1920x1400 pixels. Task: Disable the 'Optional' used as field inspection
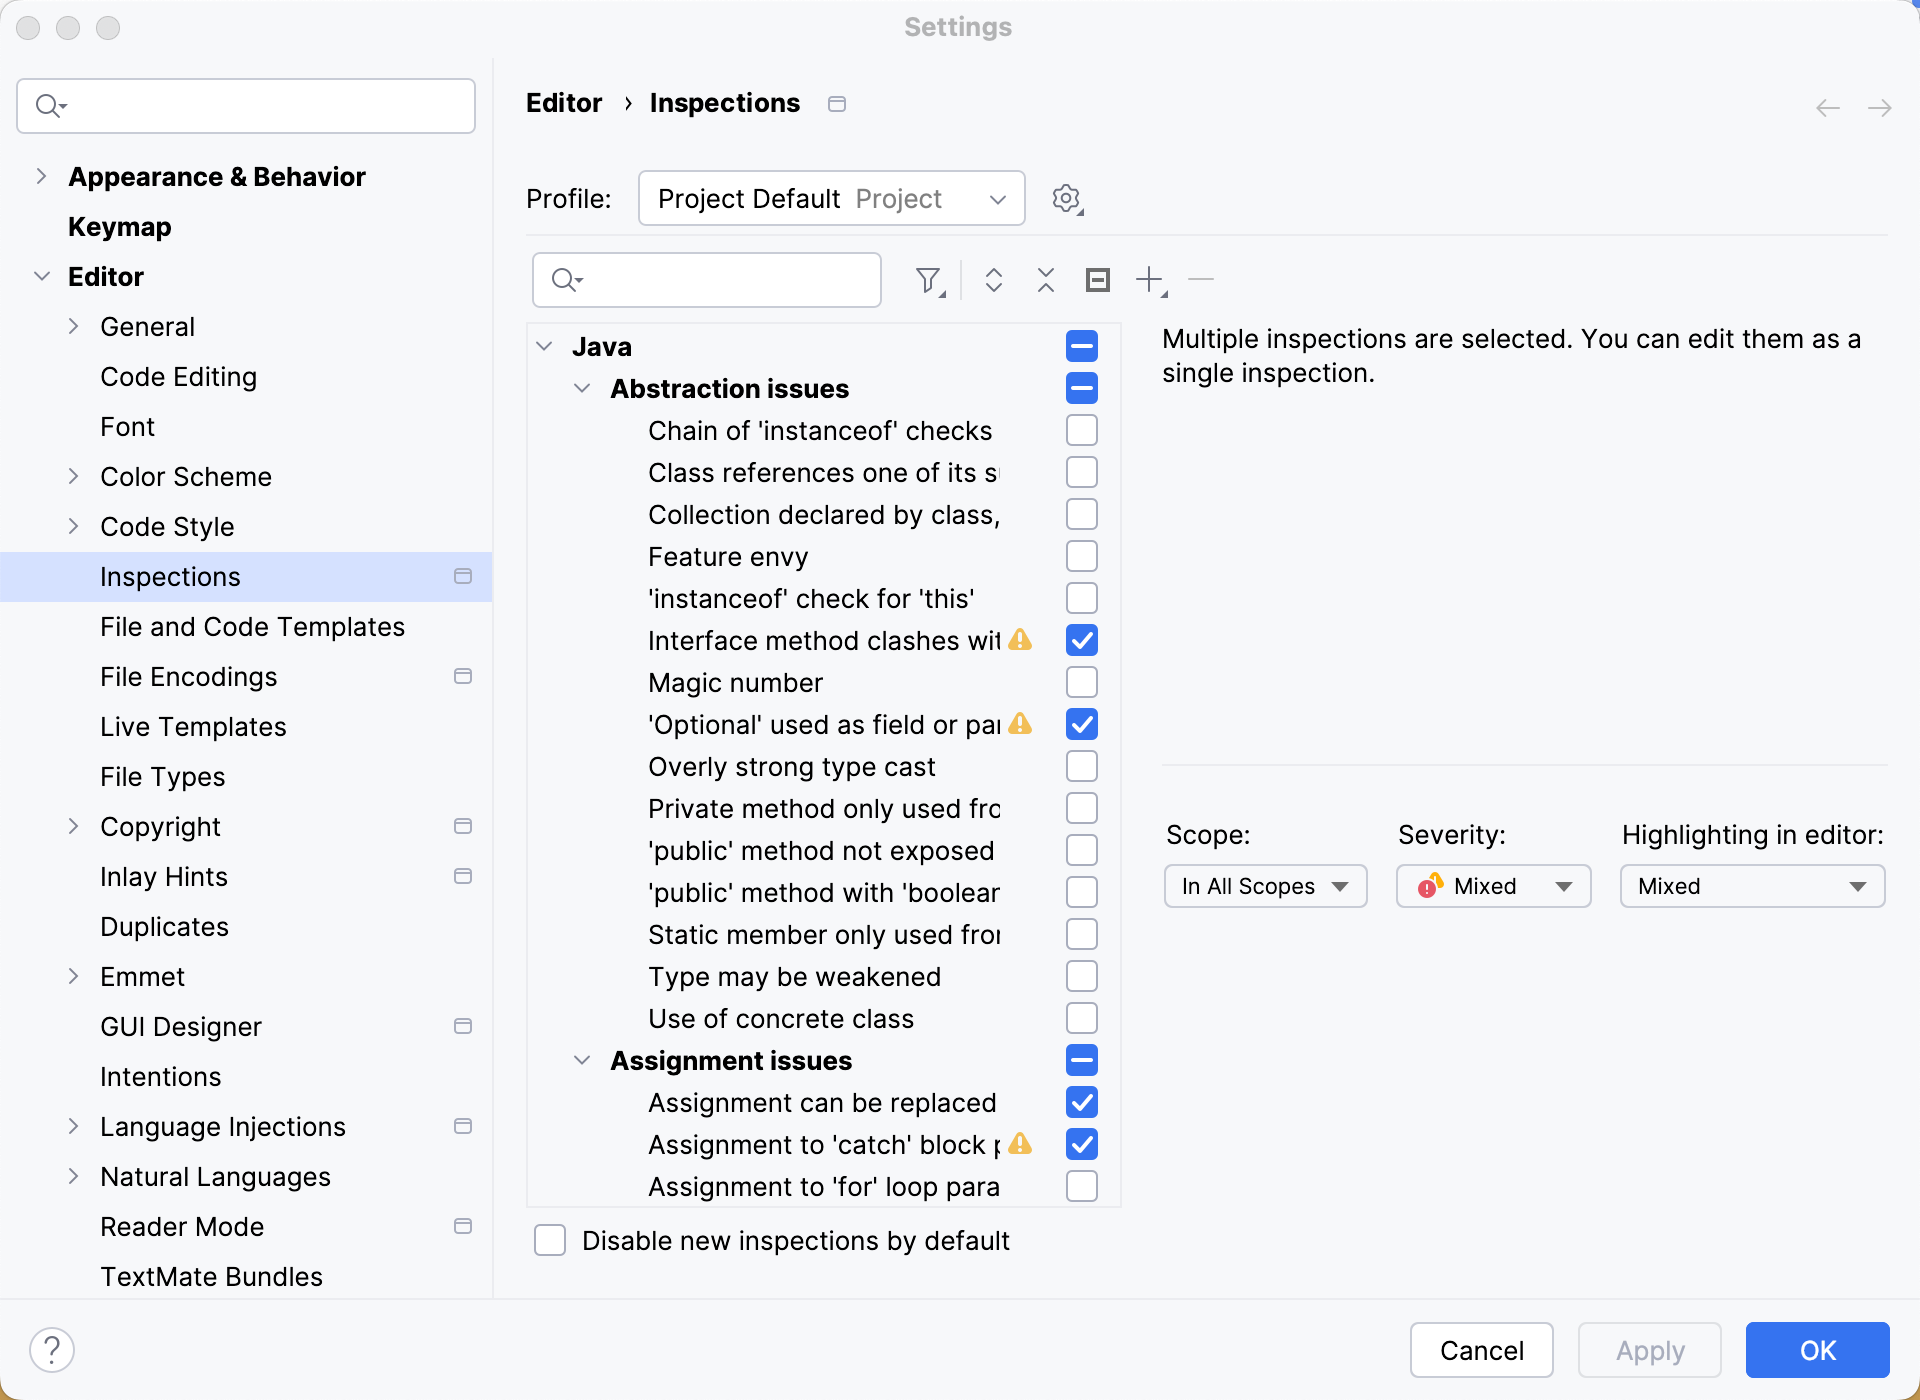(x=1081, y=724)
